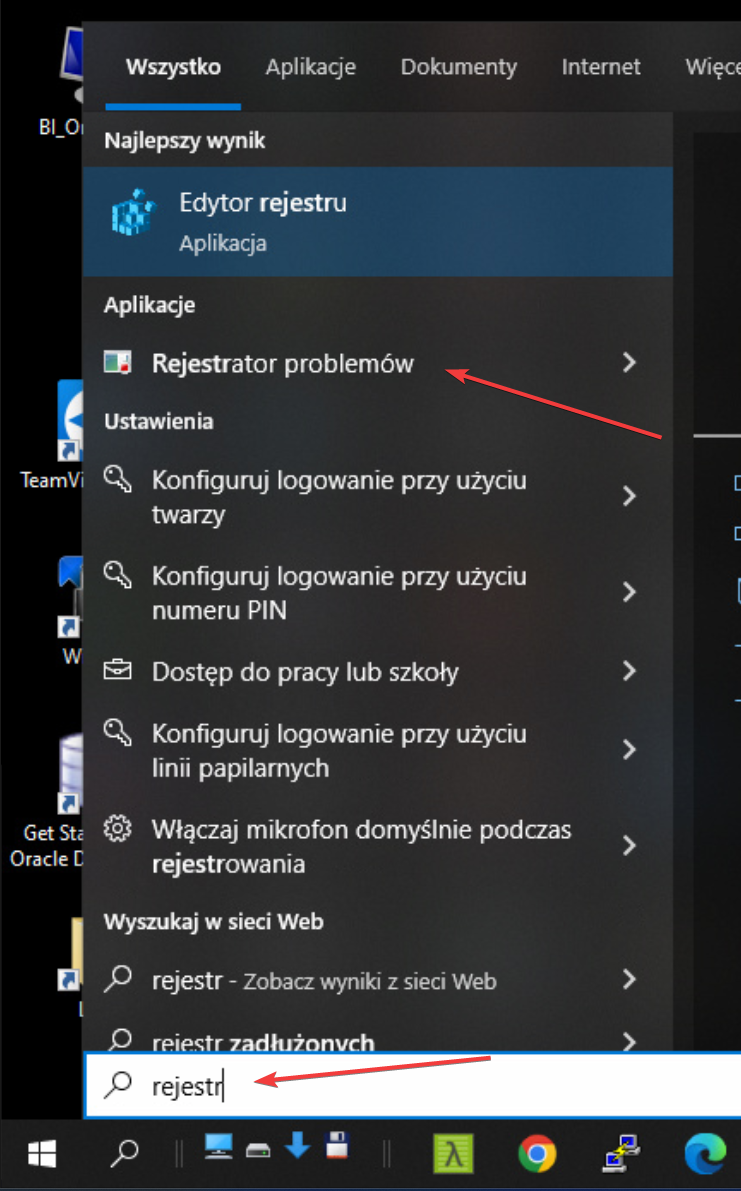Select the Internet search tab

point(601,67)
